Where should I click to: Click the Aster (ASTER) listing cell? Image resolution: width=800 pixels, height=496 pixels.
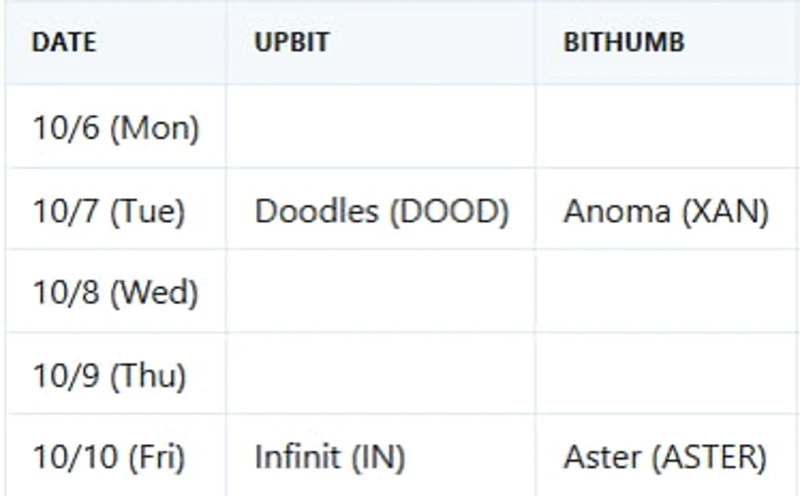tap(665, 458)
